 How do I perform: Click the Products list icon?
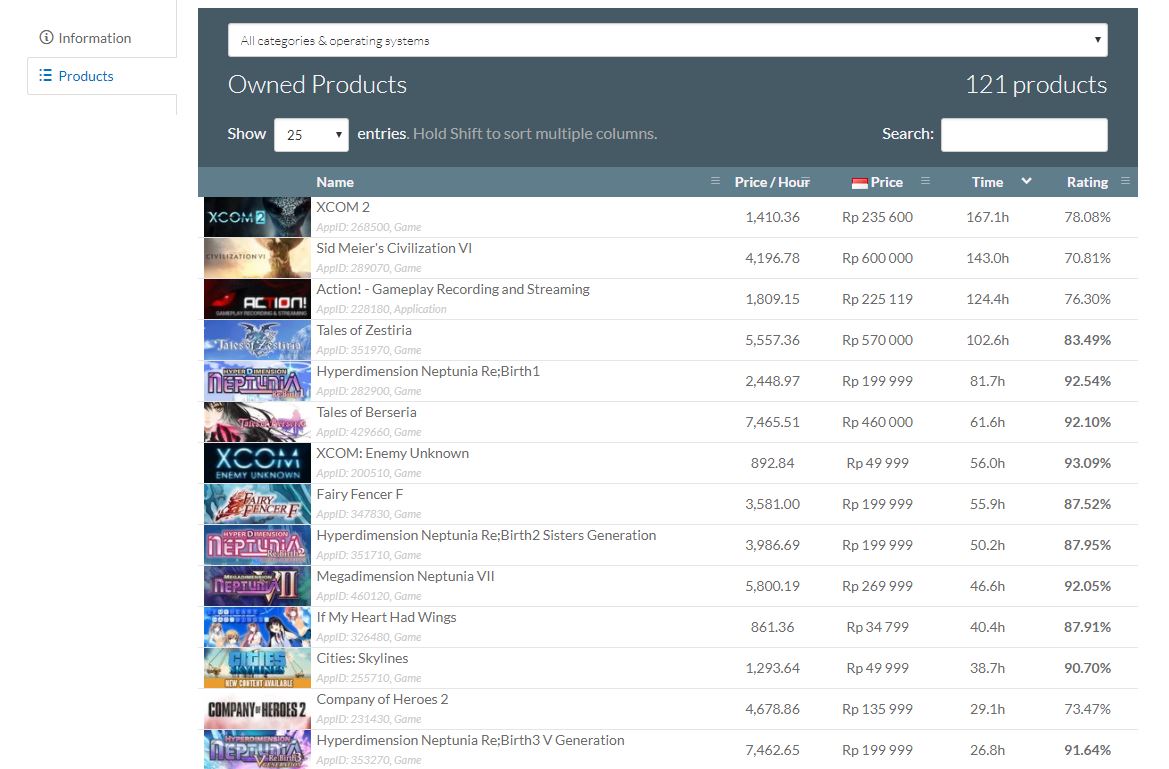click(45, 75)
